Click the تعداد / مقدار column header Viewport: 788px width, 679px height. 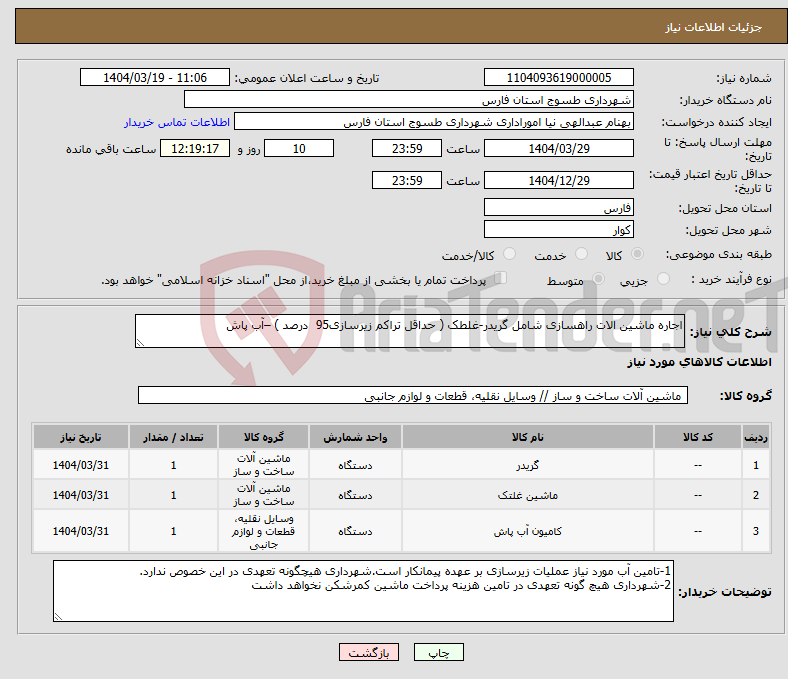click(173, 437)
